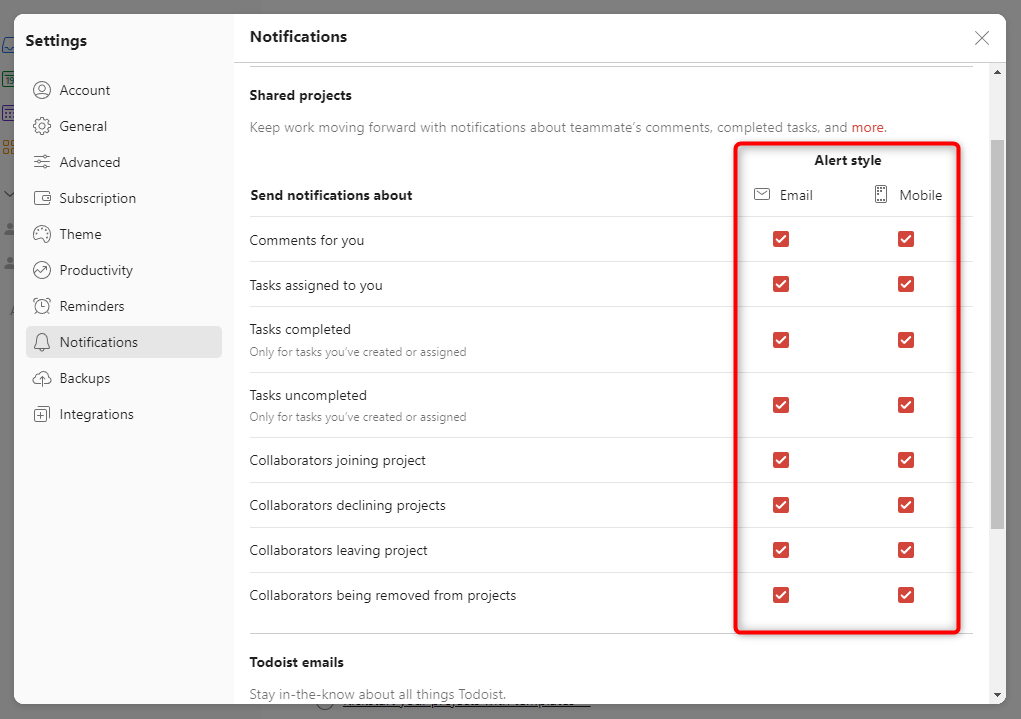Click the Theme palette icon
The height and width of the screenshot is (719, 1021).
pyautogui.click(x=42, y=234)
